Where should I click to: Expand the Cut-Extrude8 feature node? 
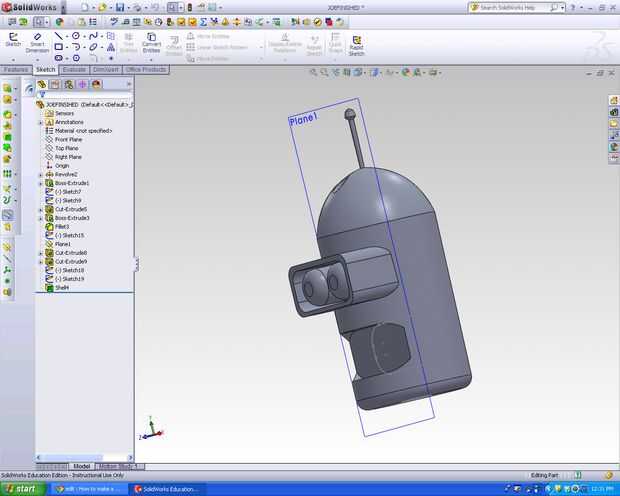40,253
